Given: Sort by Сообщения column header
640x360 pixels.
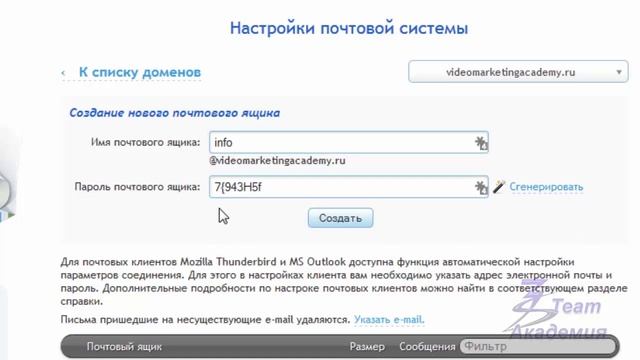Looking at the screenshot, I should point(427,347).
